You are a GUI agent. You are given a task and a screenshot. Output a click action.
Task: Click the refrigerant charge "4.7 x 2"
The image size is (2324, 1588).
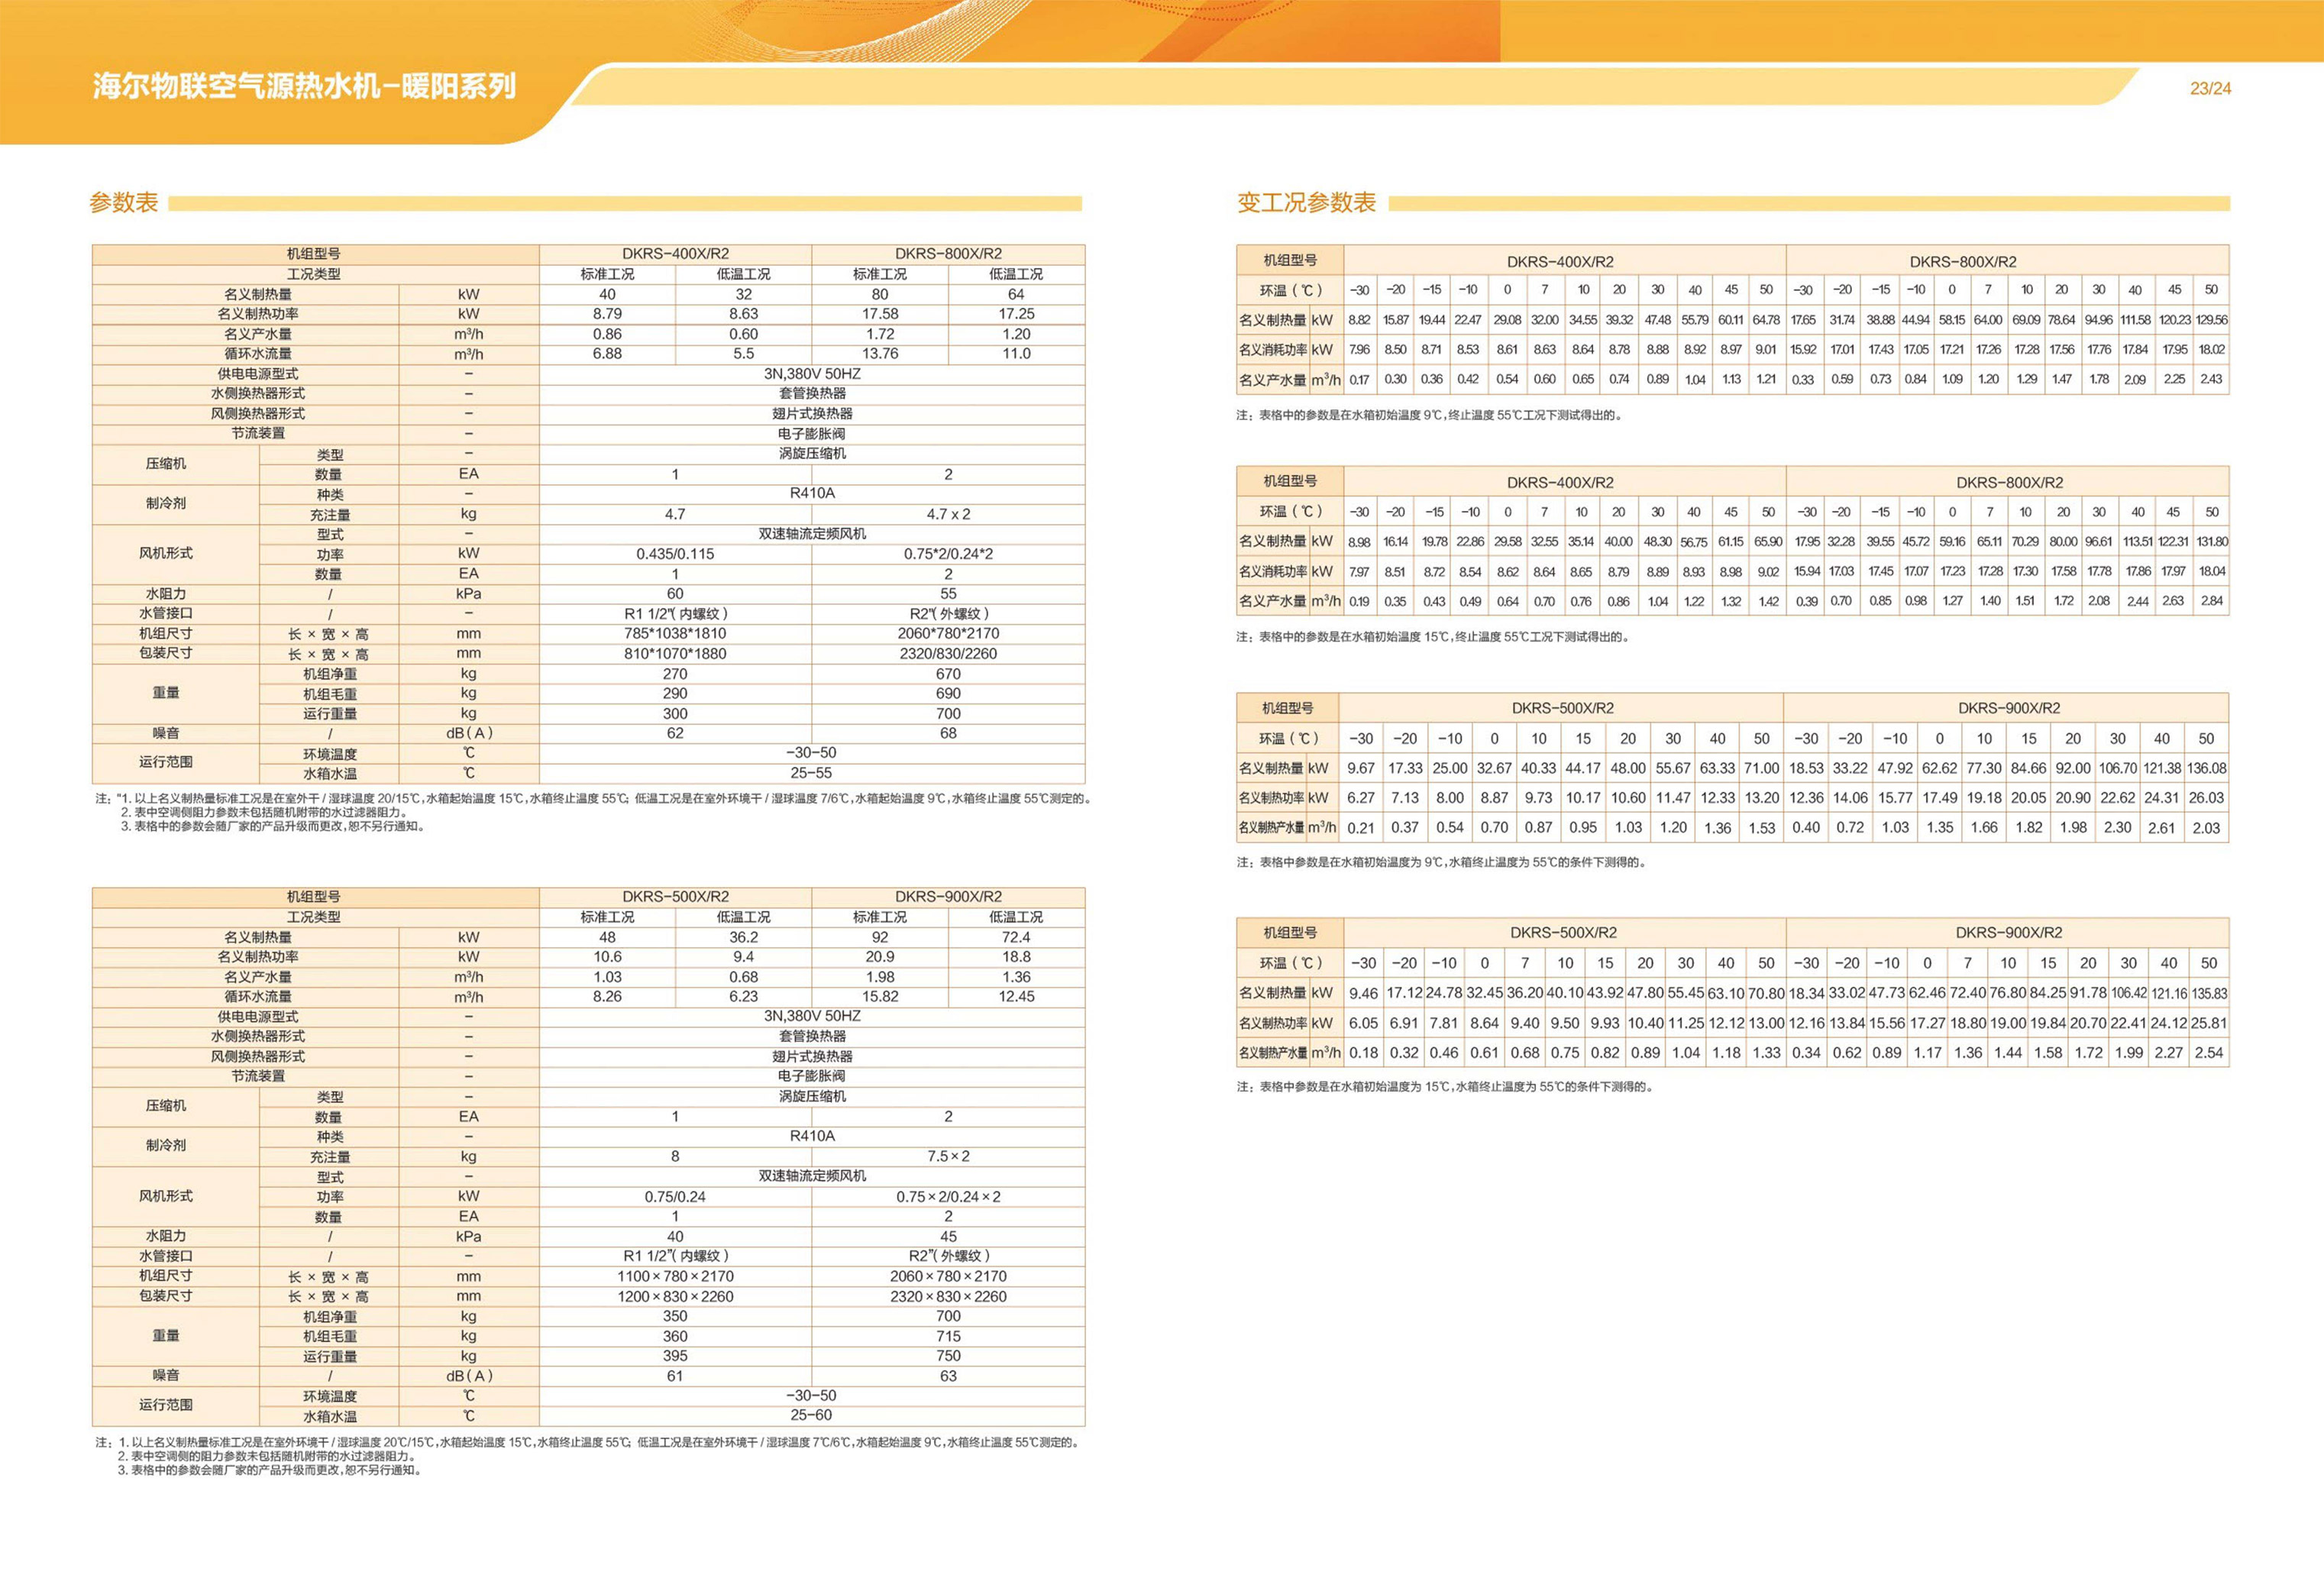tap(948, 514)
